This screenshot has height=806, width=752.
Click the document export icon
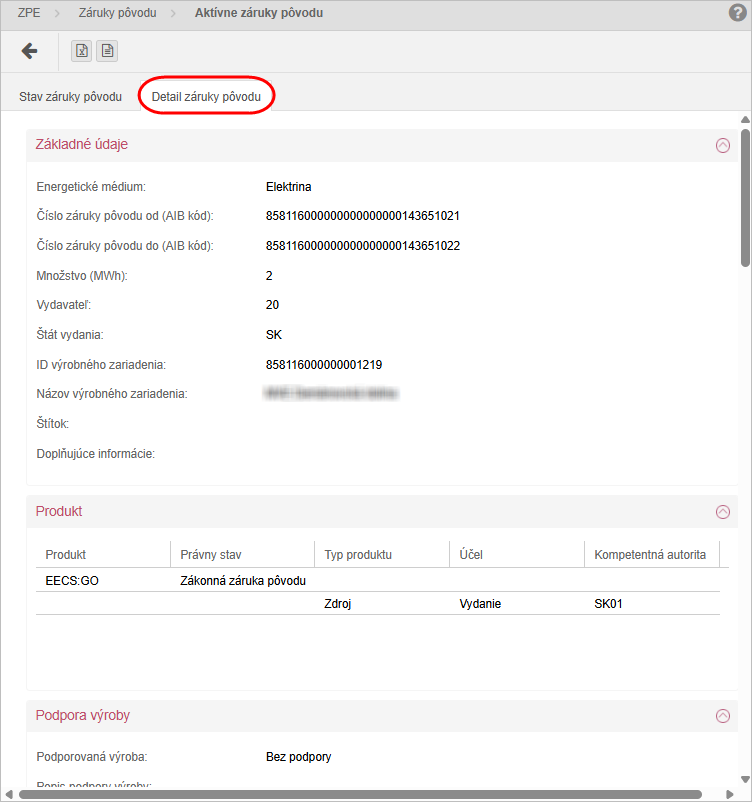point(106,51)
